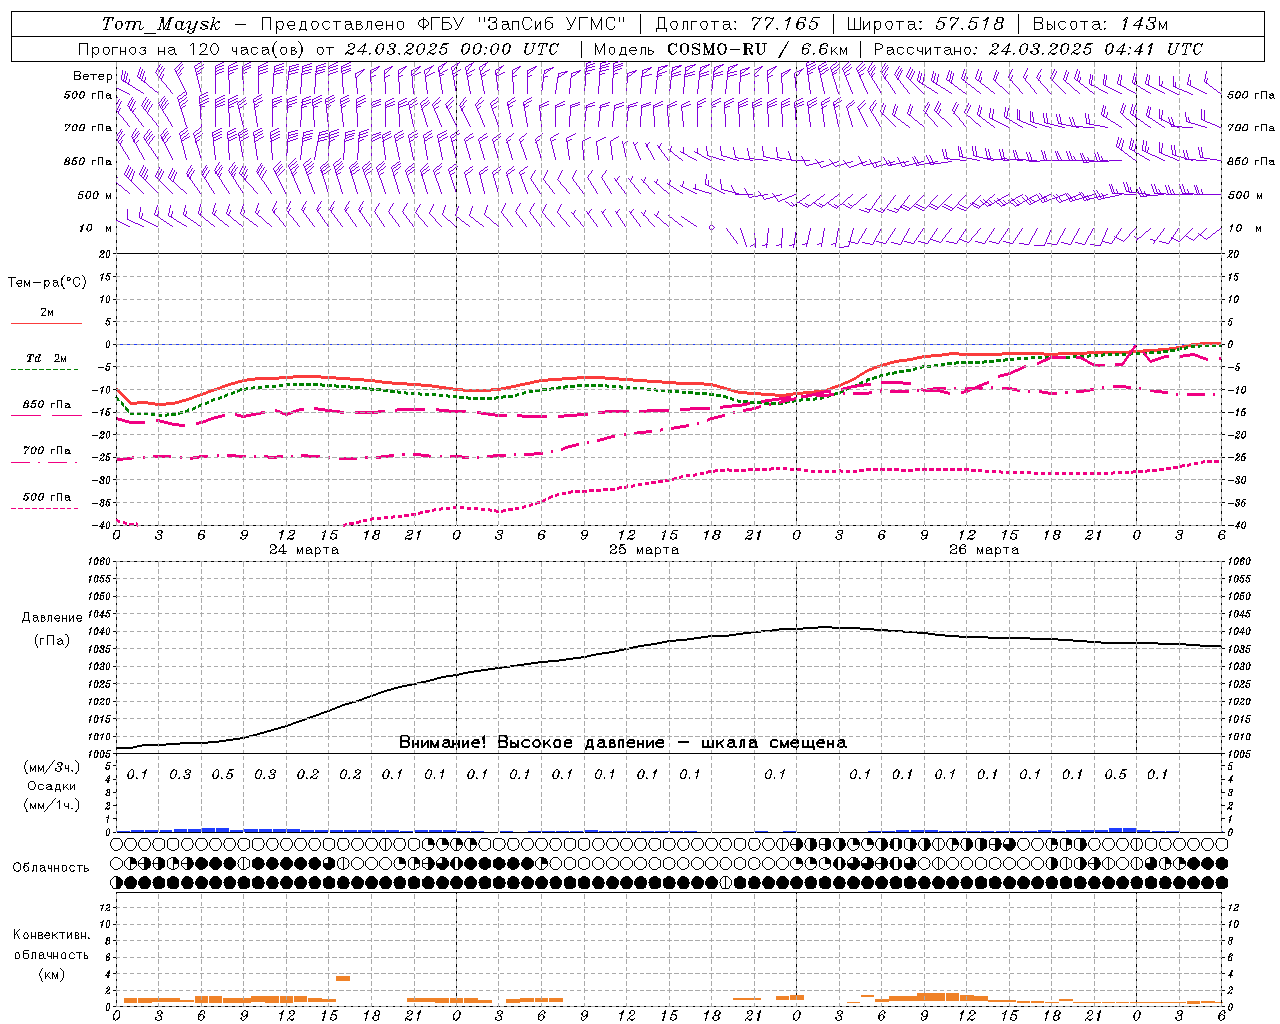Click the 26 марта date label
The height and width of the screenshot is (1024, 1280).
tap(984, 550)
